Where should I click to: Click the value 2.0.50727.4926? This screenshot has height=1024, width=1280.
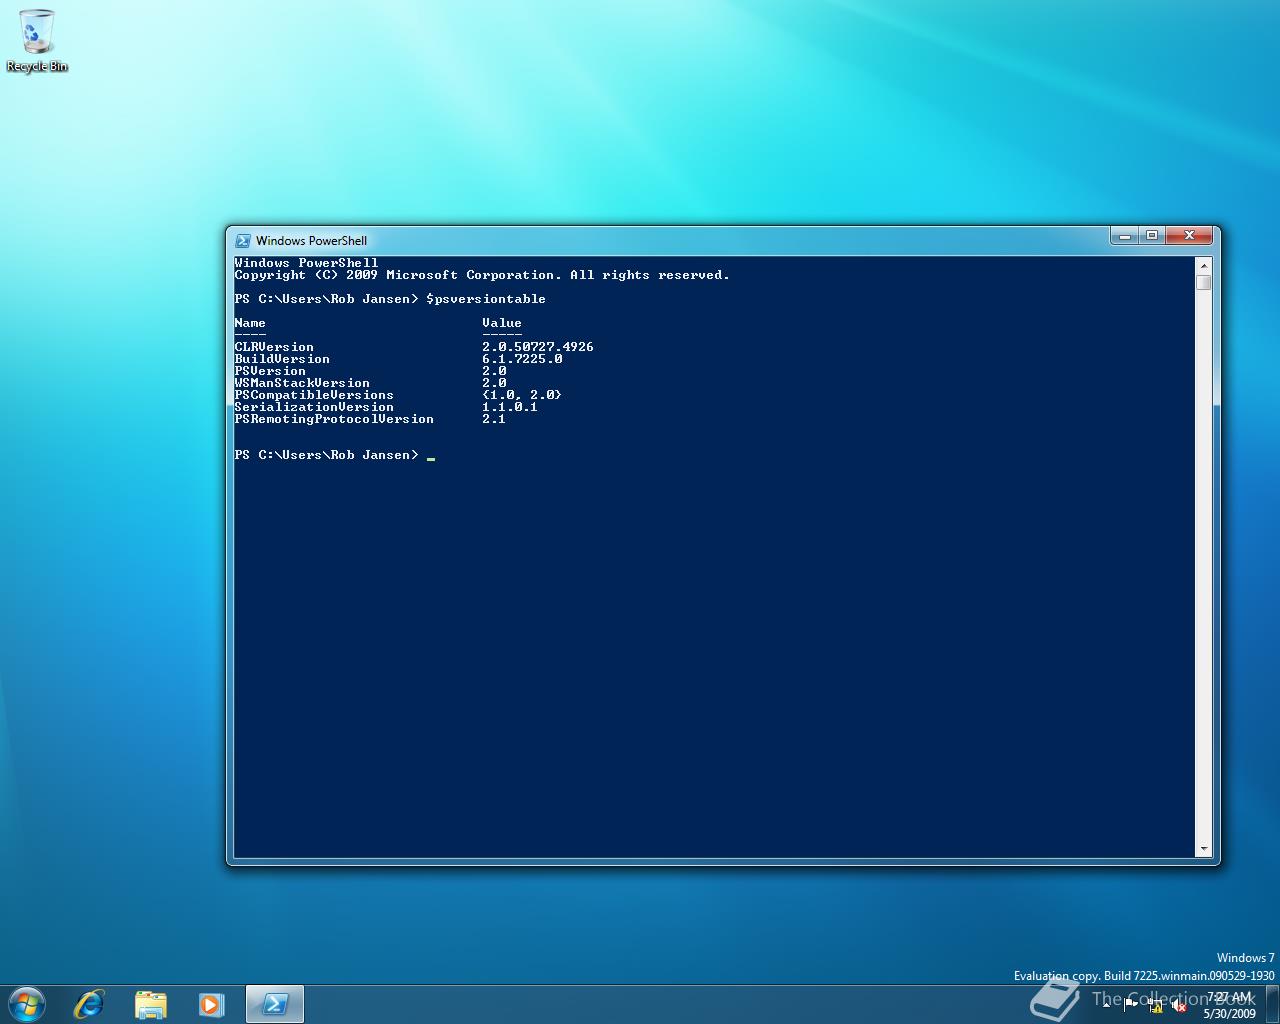[538, 347]
